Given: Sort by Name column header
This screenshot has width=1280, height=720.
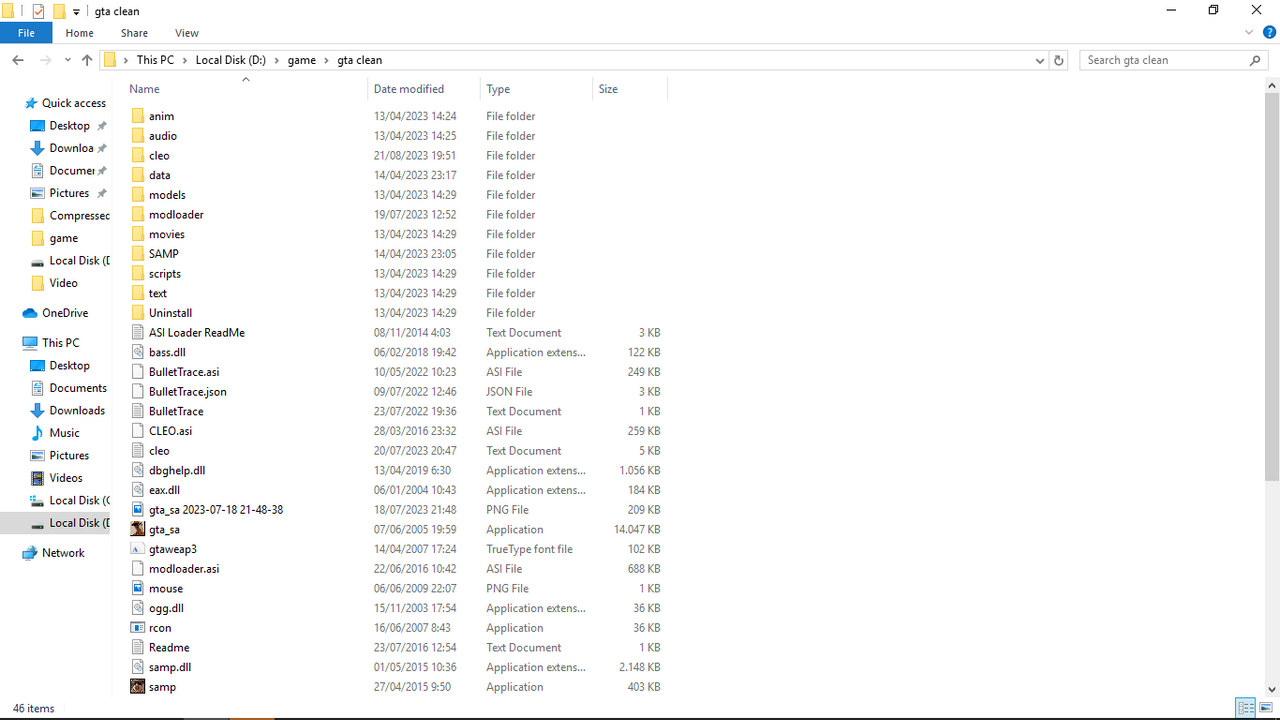Looking at the screenshot, I should pyautogui.click(x=245, y=89).
